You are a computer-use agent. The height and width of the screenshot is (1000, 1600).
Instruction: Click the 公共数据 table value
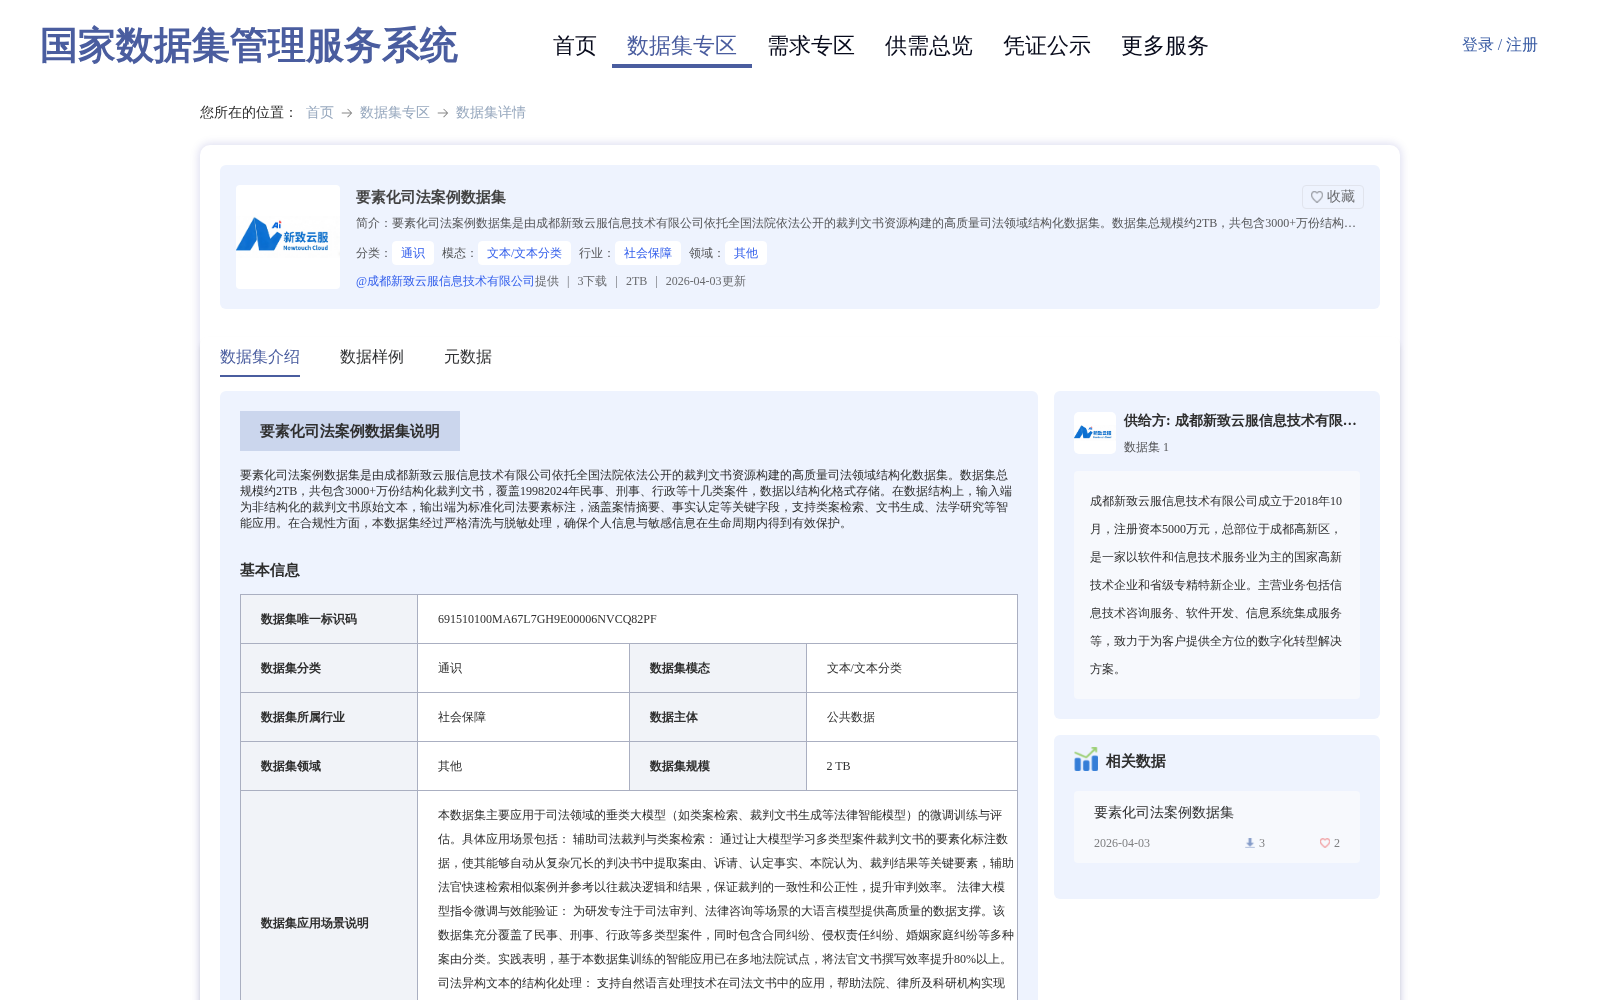(851, 717)
